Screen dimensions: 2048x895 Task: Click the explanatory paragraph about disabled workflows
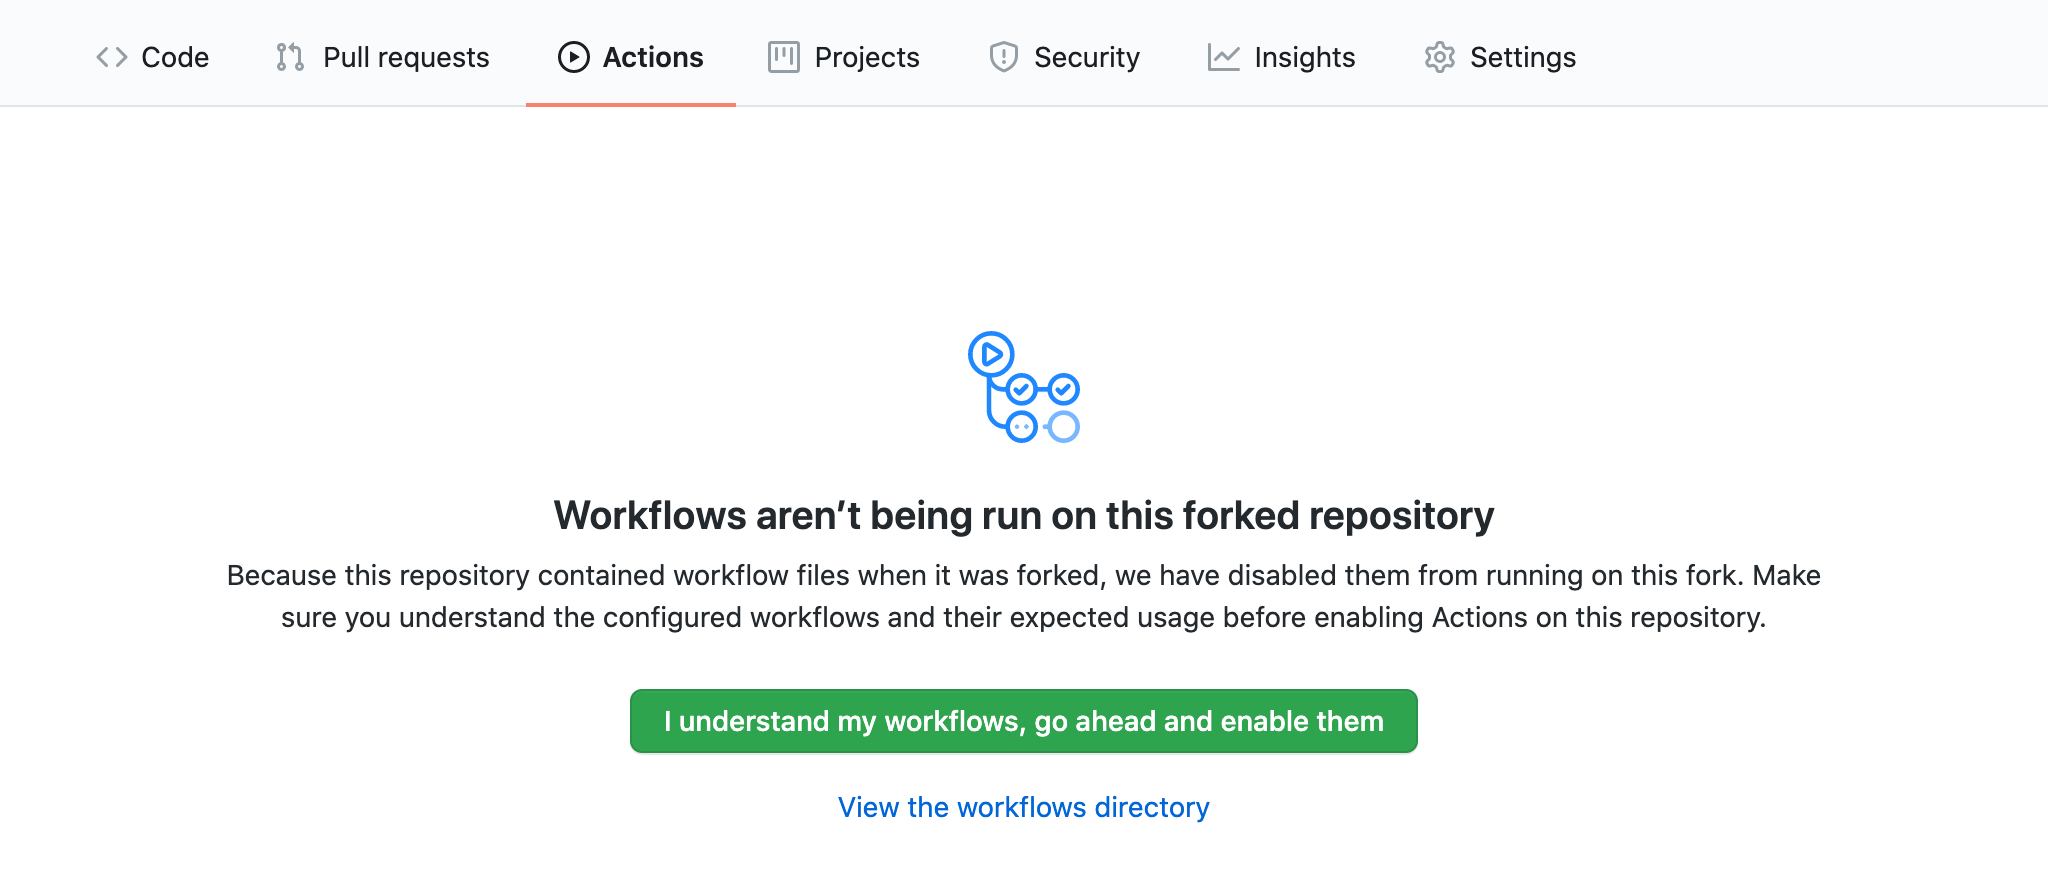(x=1023, y=596)
